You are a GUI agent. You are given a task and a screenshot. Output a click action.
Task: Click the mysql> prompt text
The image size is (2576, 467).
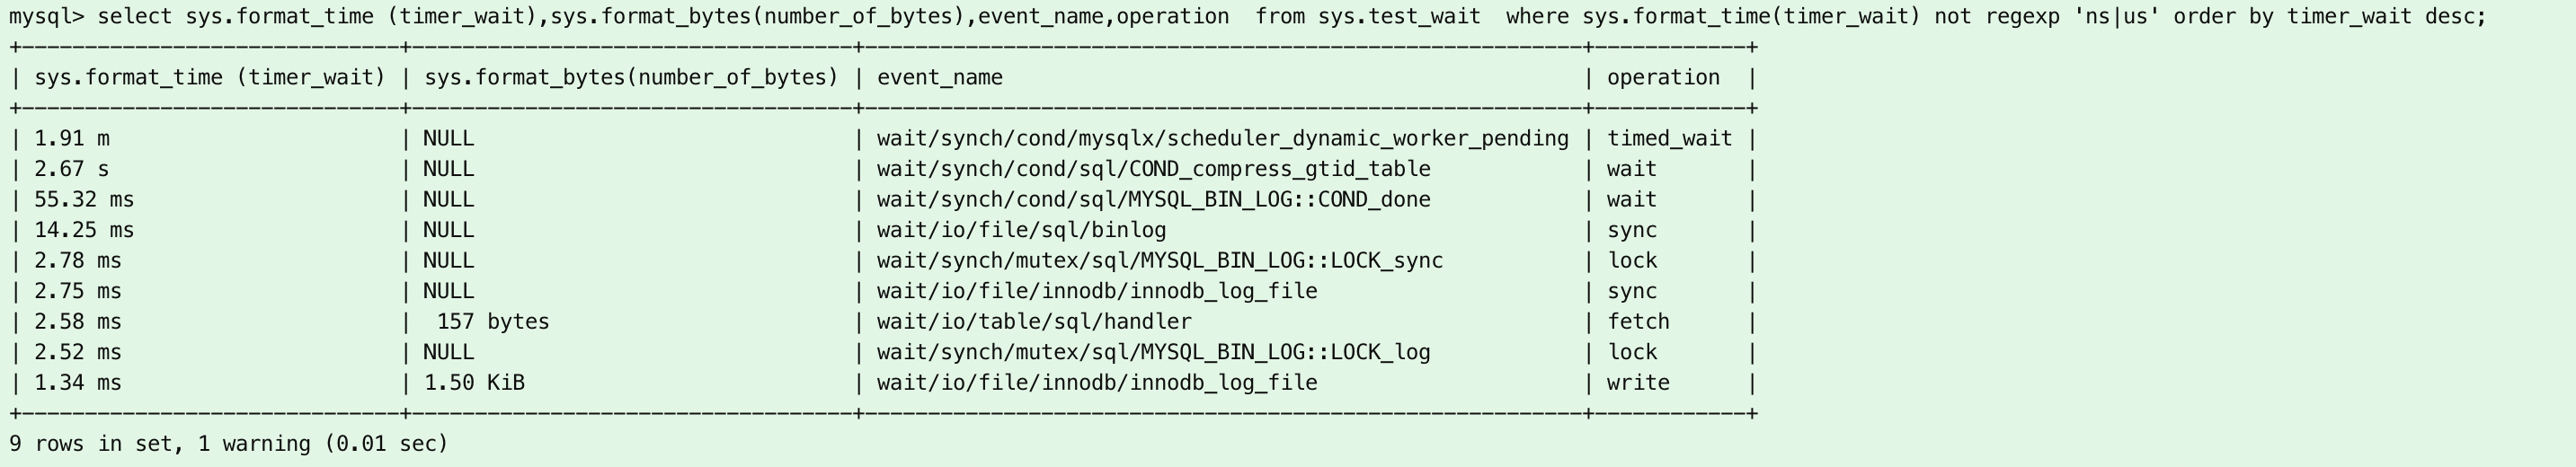46,17
